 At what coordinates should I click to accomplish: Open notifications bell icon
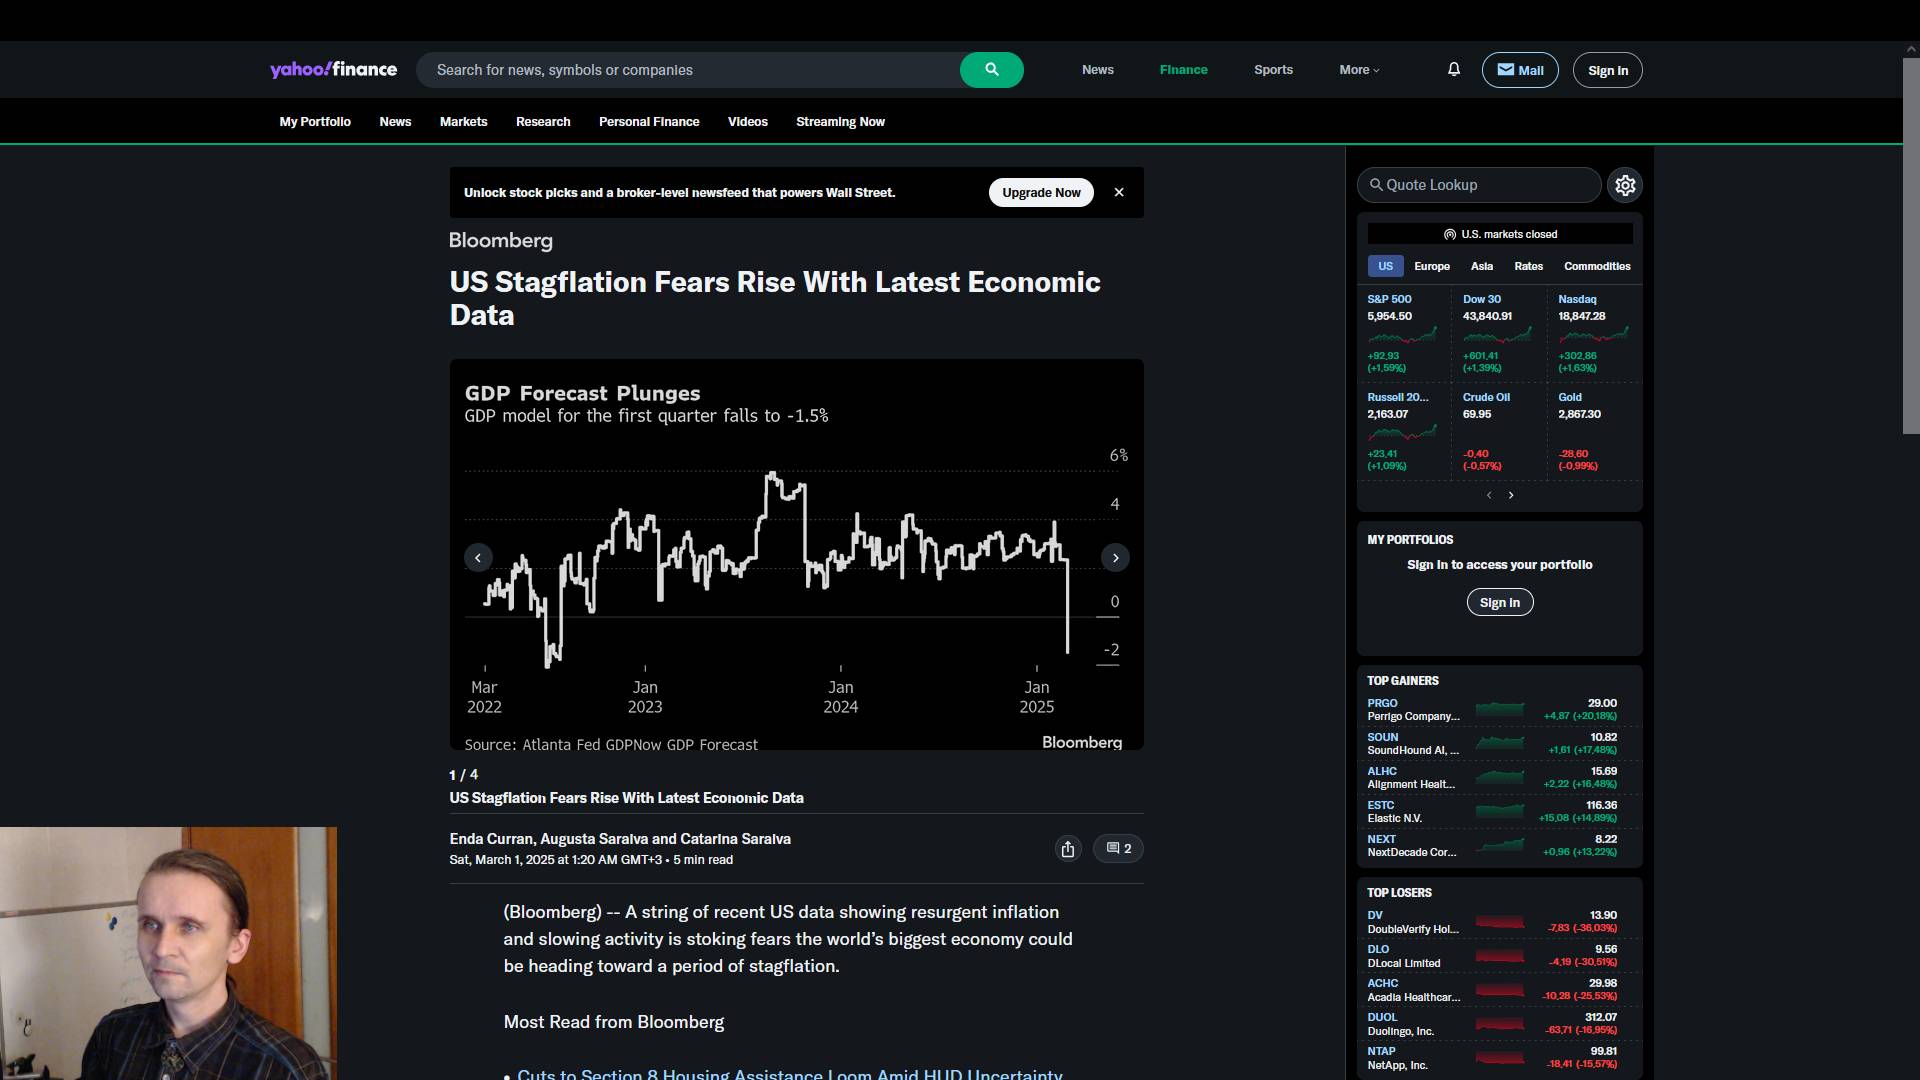click(1454, 69)
